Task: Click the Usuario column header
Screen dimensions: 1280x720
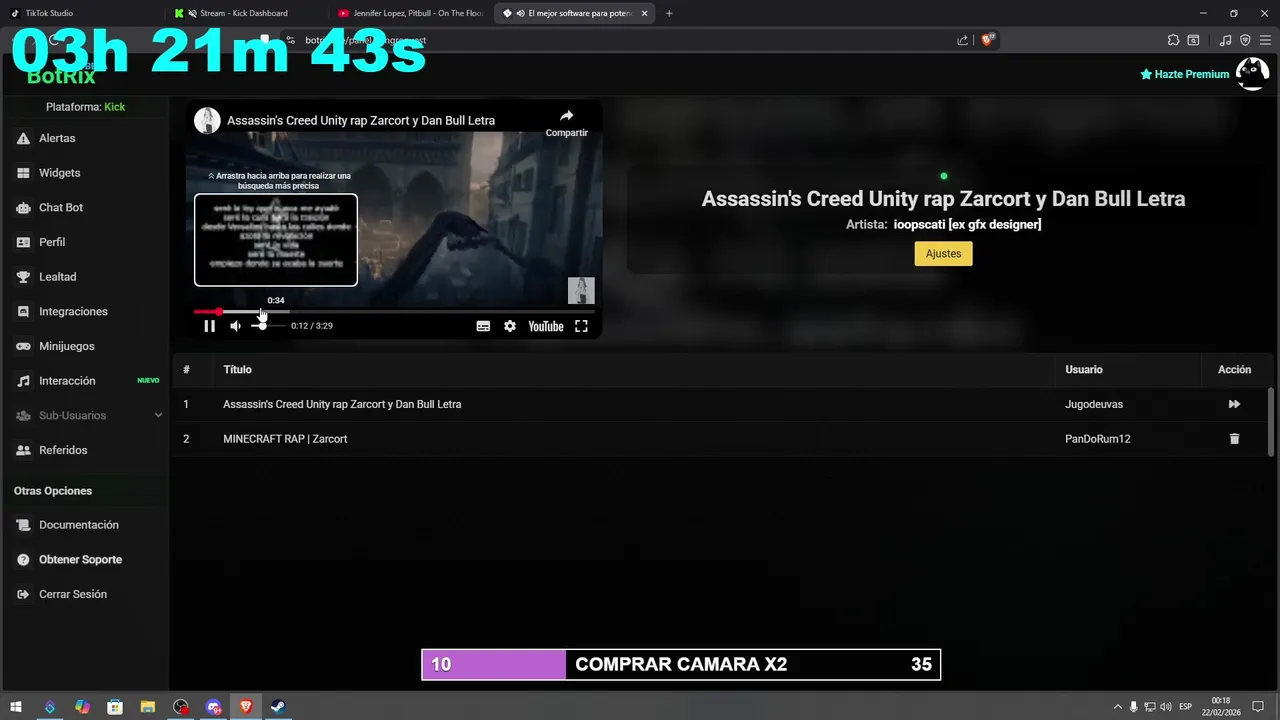Action: pos(1084,370)
